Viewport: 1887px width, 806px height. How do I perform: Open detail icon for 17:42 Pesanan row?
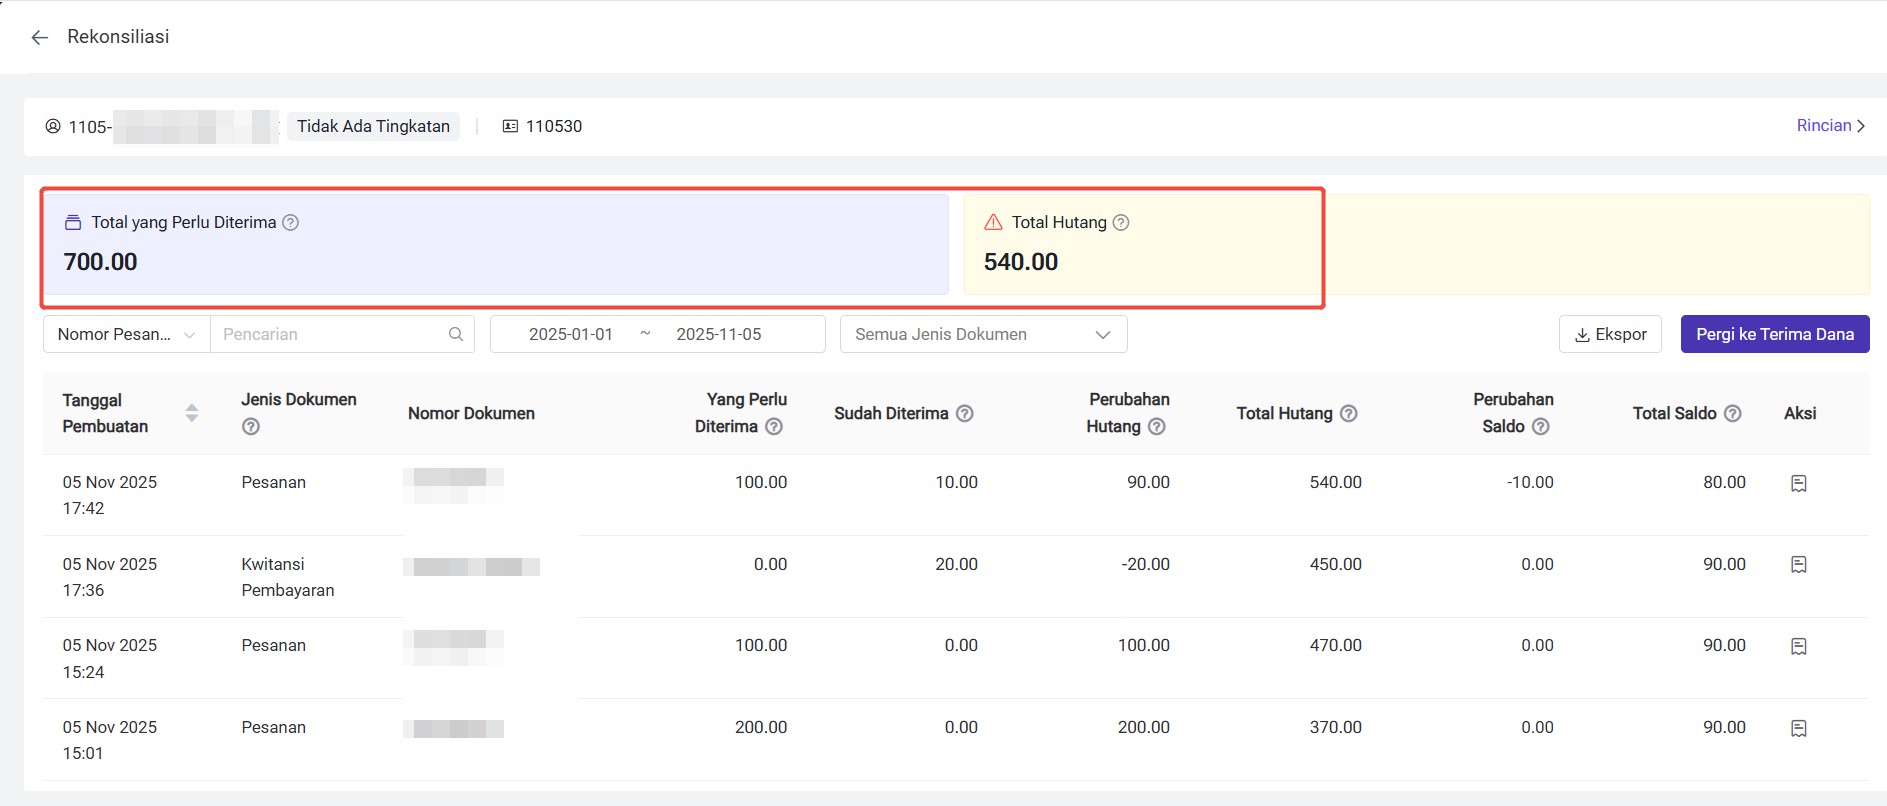1798,484
